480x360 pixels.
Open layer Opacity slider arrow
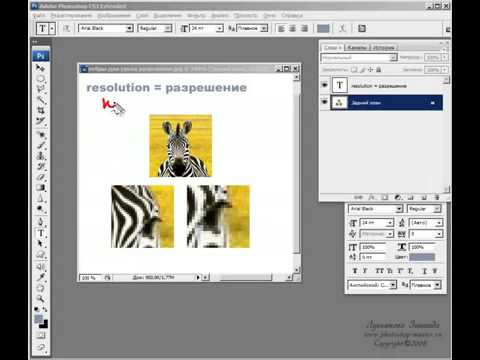(x=444, y=58)
